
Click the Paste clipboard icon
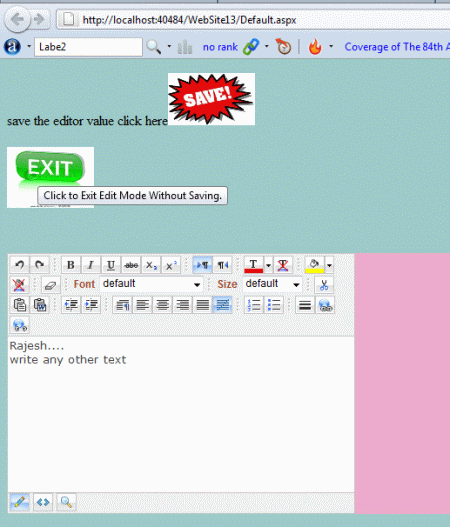tap(19, 305)
